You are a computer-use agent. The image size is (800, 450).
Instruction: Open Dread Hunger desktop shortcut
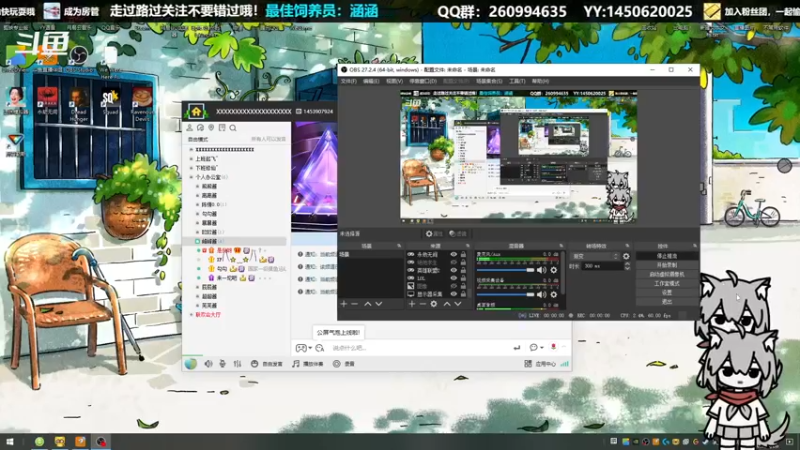78,105
